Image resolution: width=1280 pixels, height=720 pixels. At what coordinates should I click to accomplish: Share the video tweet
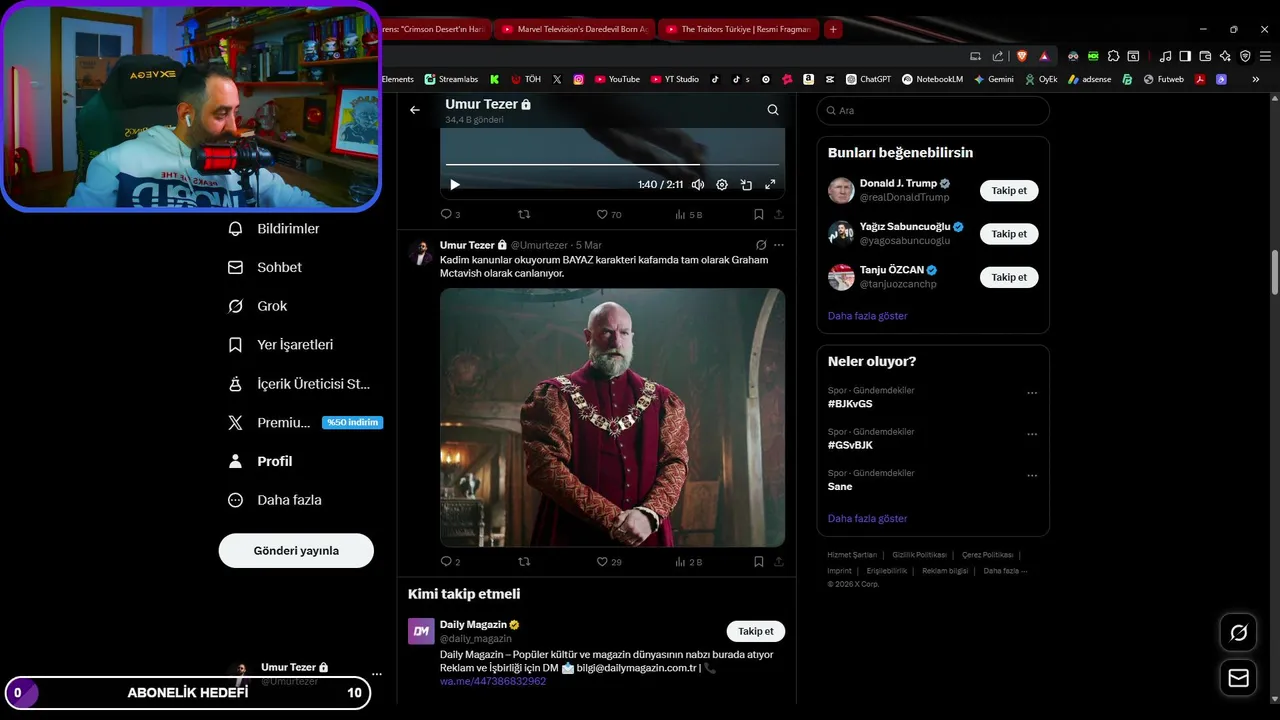[779, 214]
